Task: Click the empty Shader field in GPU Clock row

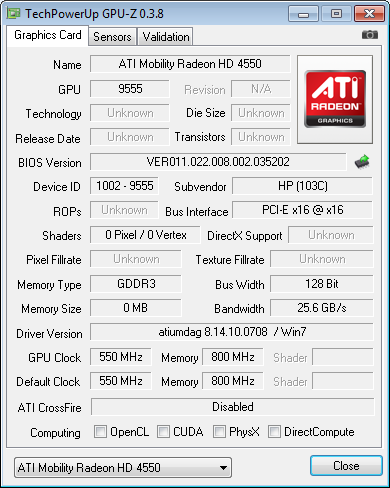Action: coord(343,357)
